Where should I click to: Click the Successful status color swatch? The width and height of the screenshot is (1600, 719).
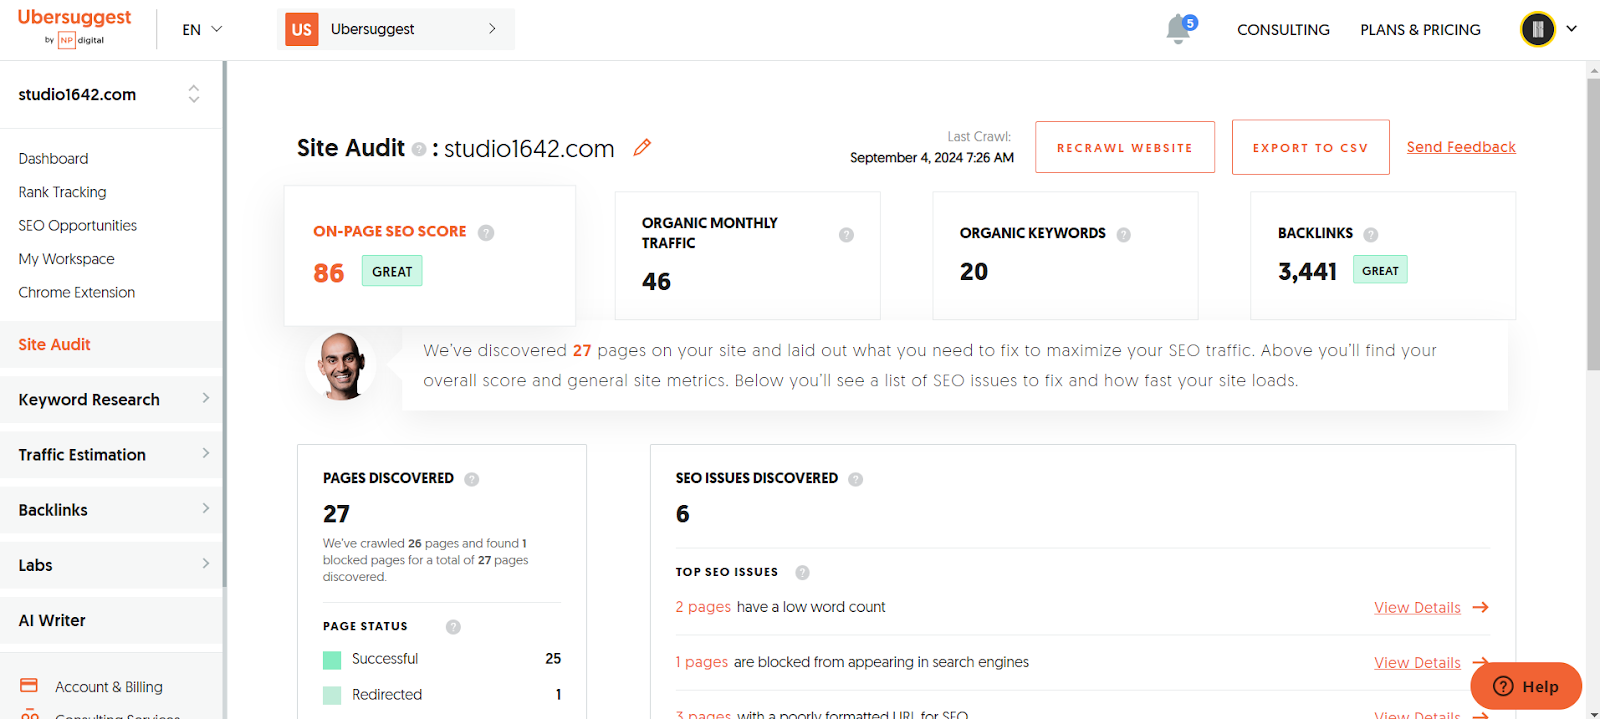(x=332, y=660)
